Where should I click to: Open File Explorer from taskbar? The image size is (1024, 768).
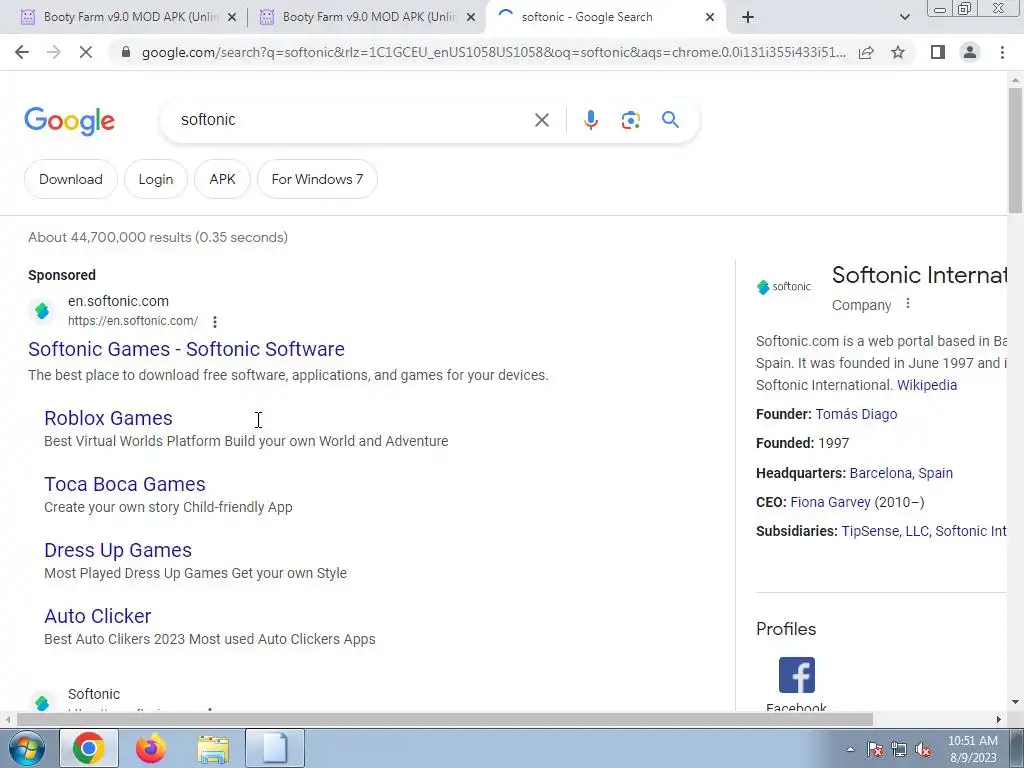[213, 748]
